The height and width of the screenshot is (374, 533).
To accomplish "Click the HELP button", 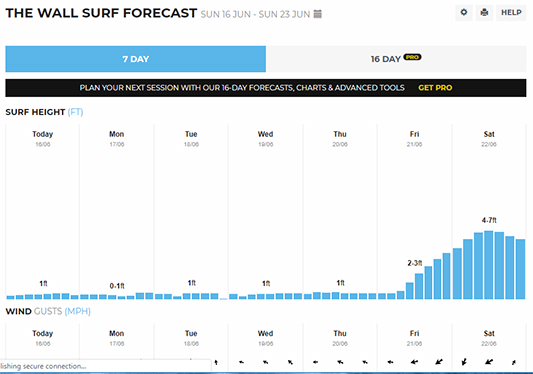I will tap(511, 13).
